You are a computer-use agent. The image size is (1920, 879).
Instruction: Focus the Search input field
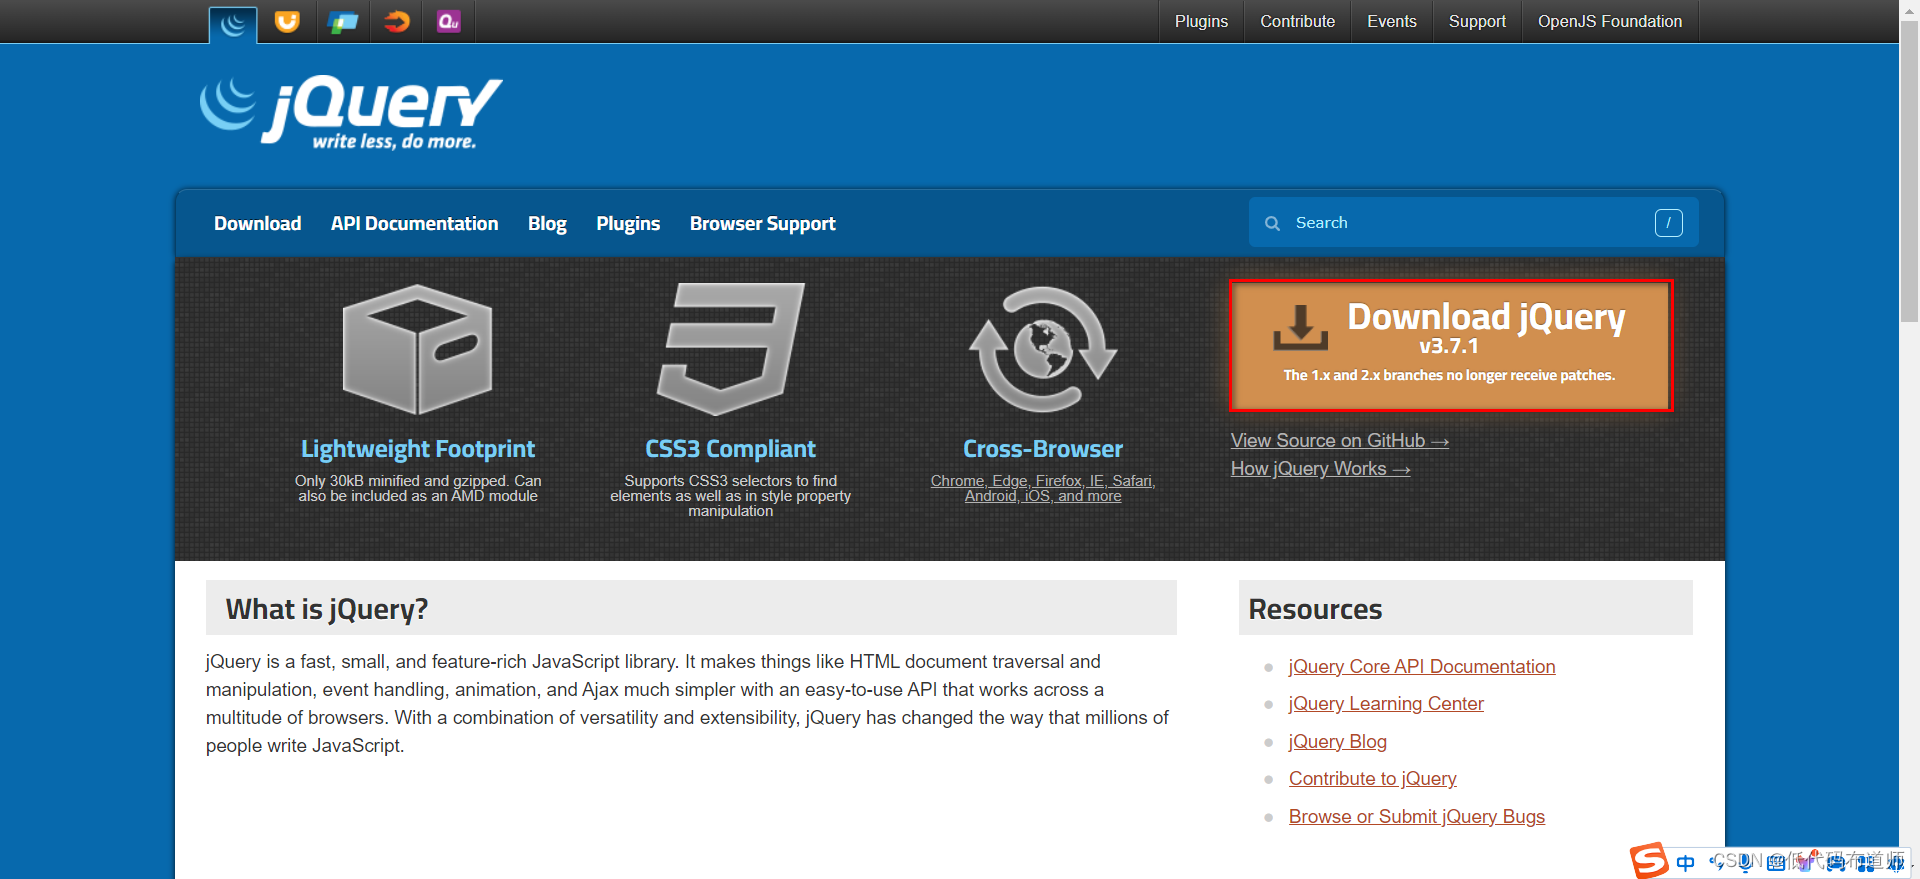click(x=1473, y=222)
